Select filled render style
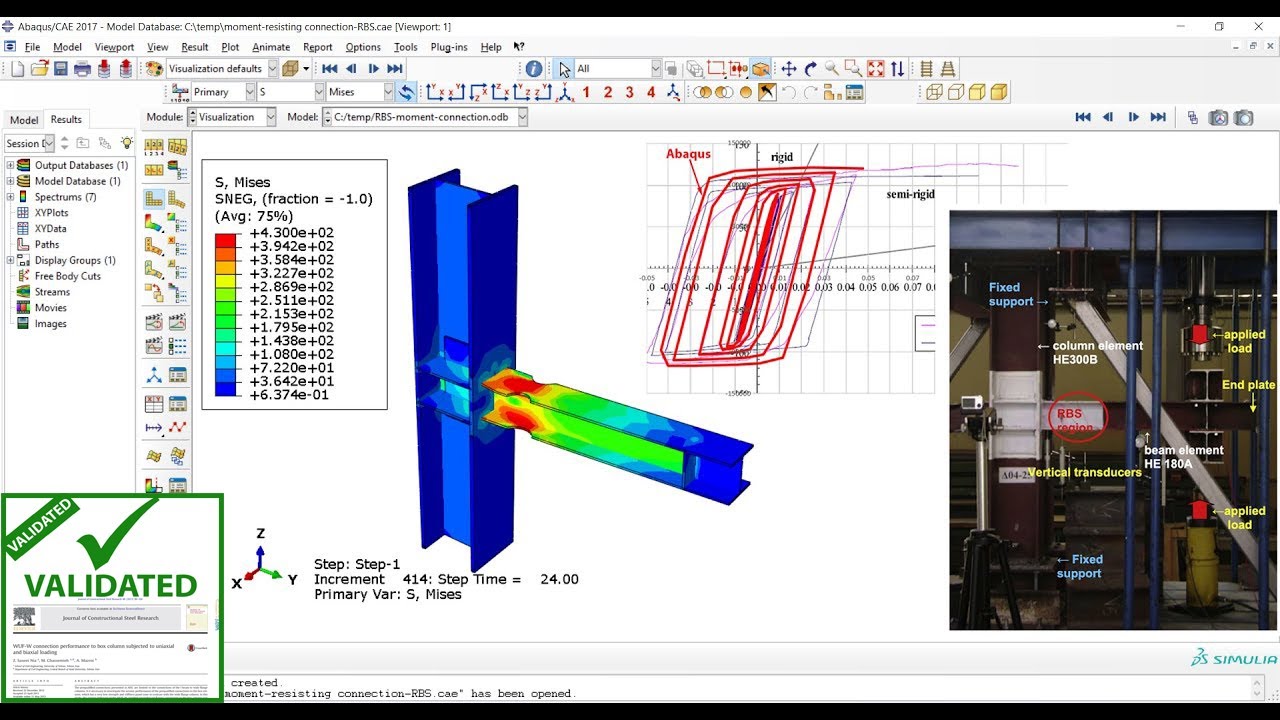The height and width of the screenshot is (720, 1280). click(x=977, y=92)
